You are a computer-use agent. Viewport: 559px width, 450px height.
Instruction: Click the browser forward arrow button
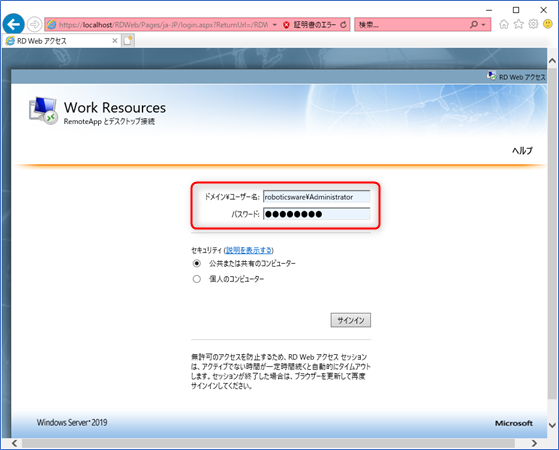[34, 24]
